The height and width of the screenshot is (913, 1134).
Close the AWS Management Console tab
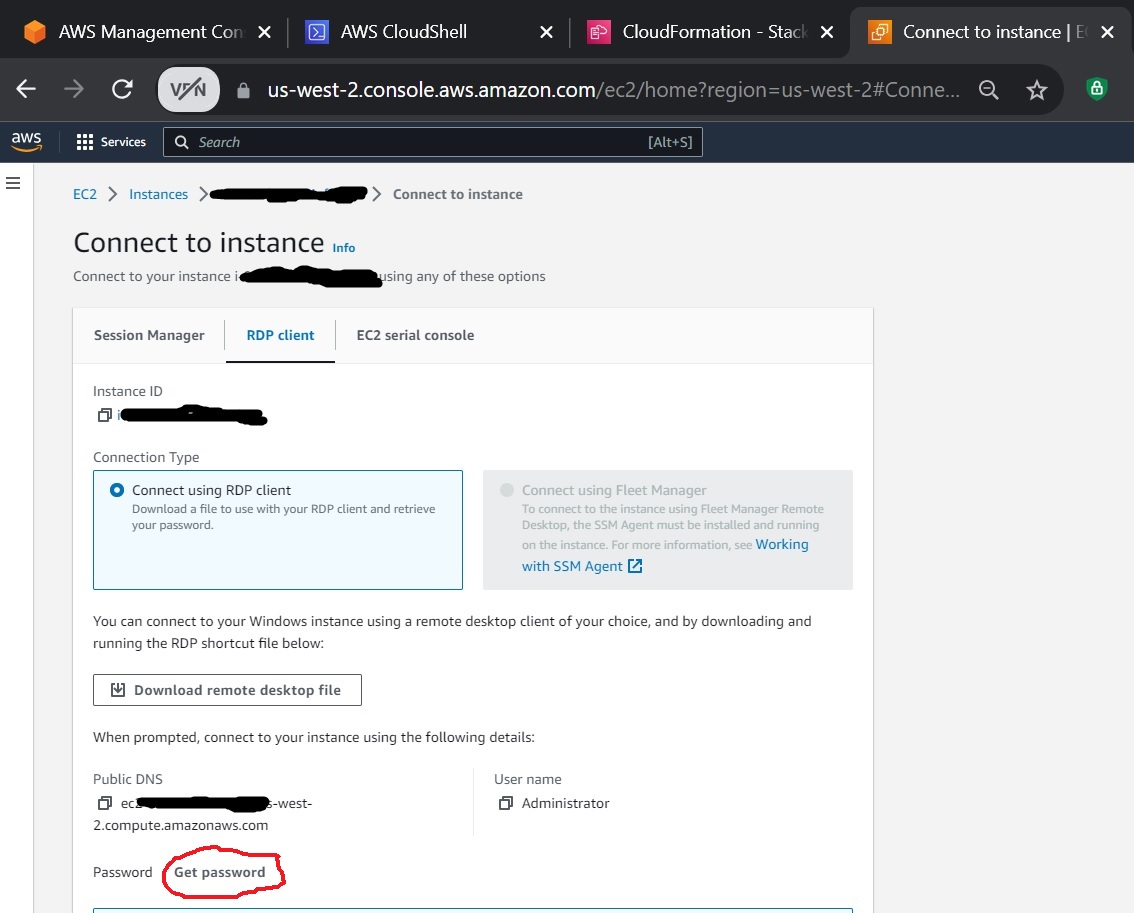[x=265, y=32]
